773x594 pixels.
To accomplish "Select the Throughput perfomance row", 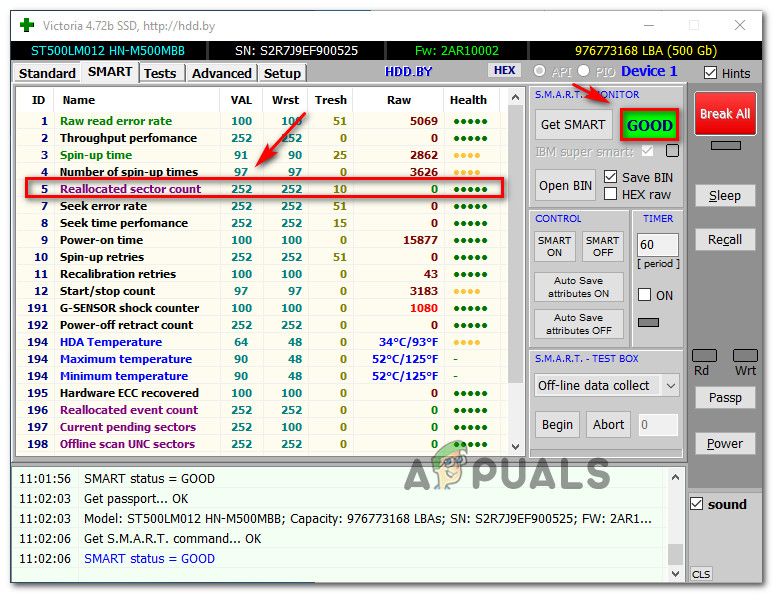I will pyautogui.click(x=259, y=138).
